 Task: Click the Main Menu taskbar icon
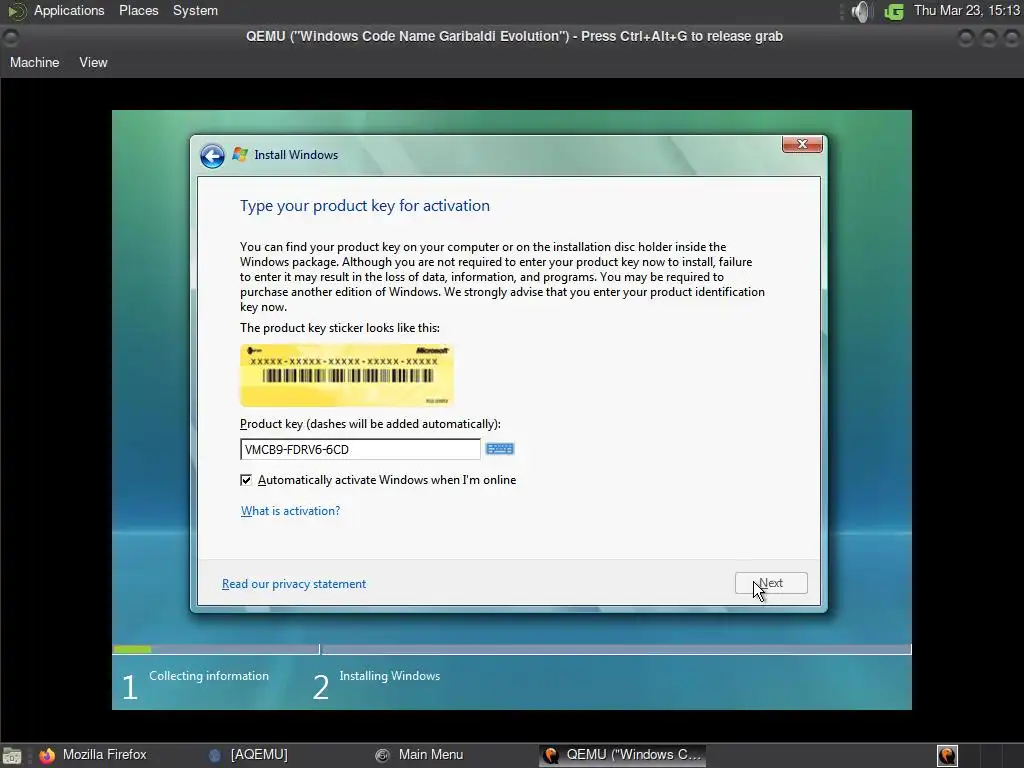(383, 755)
